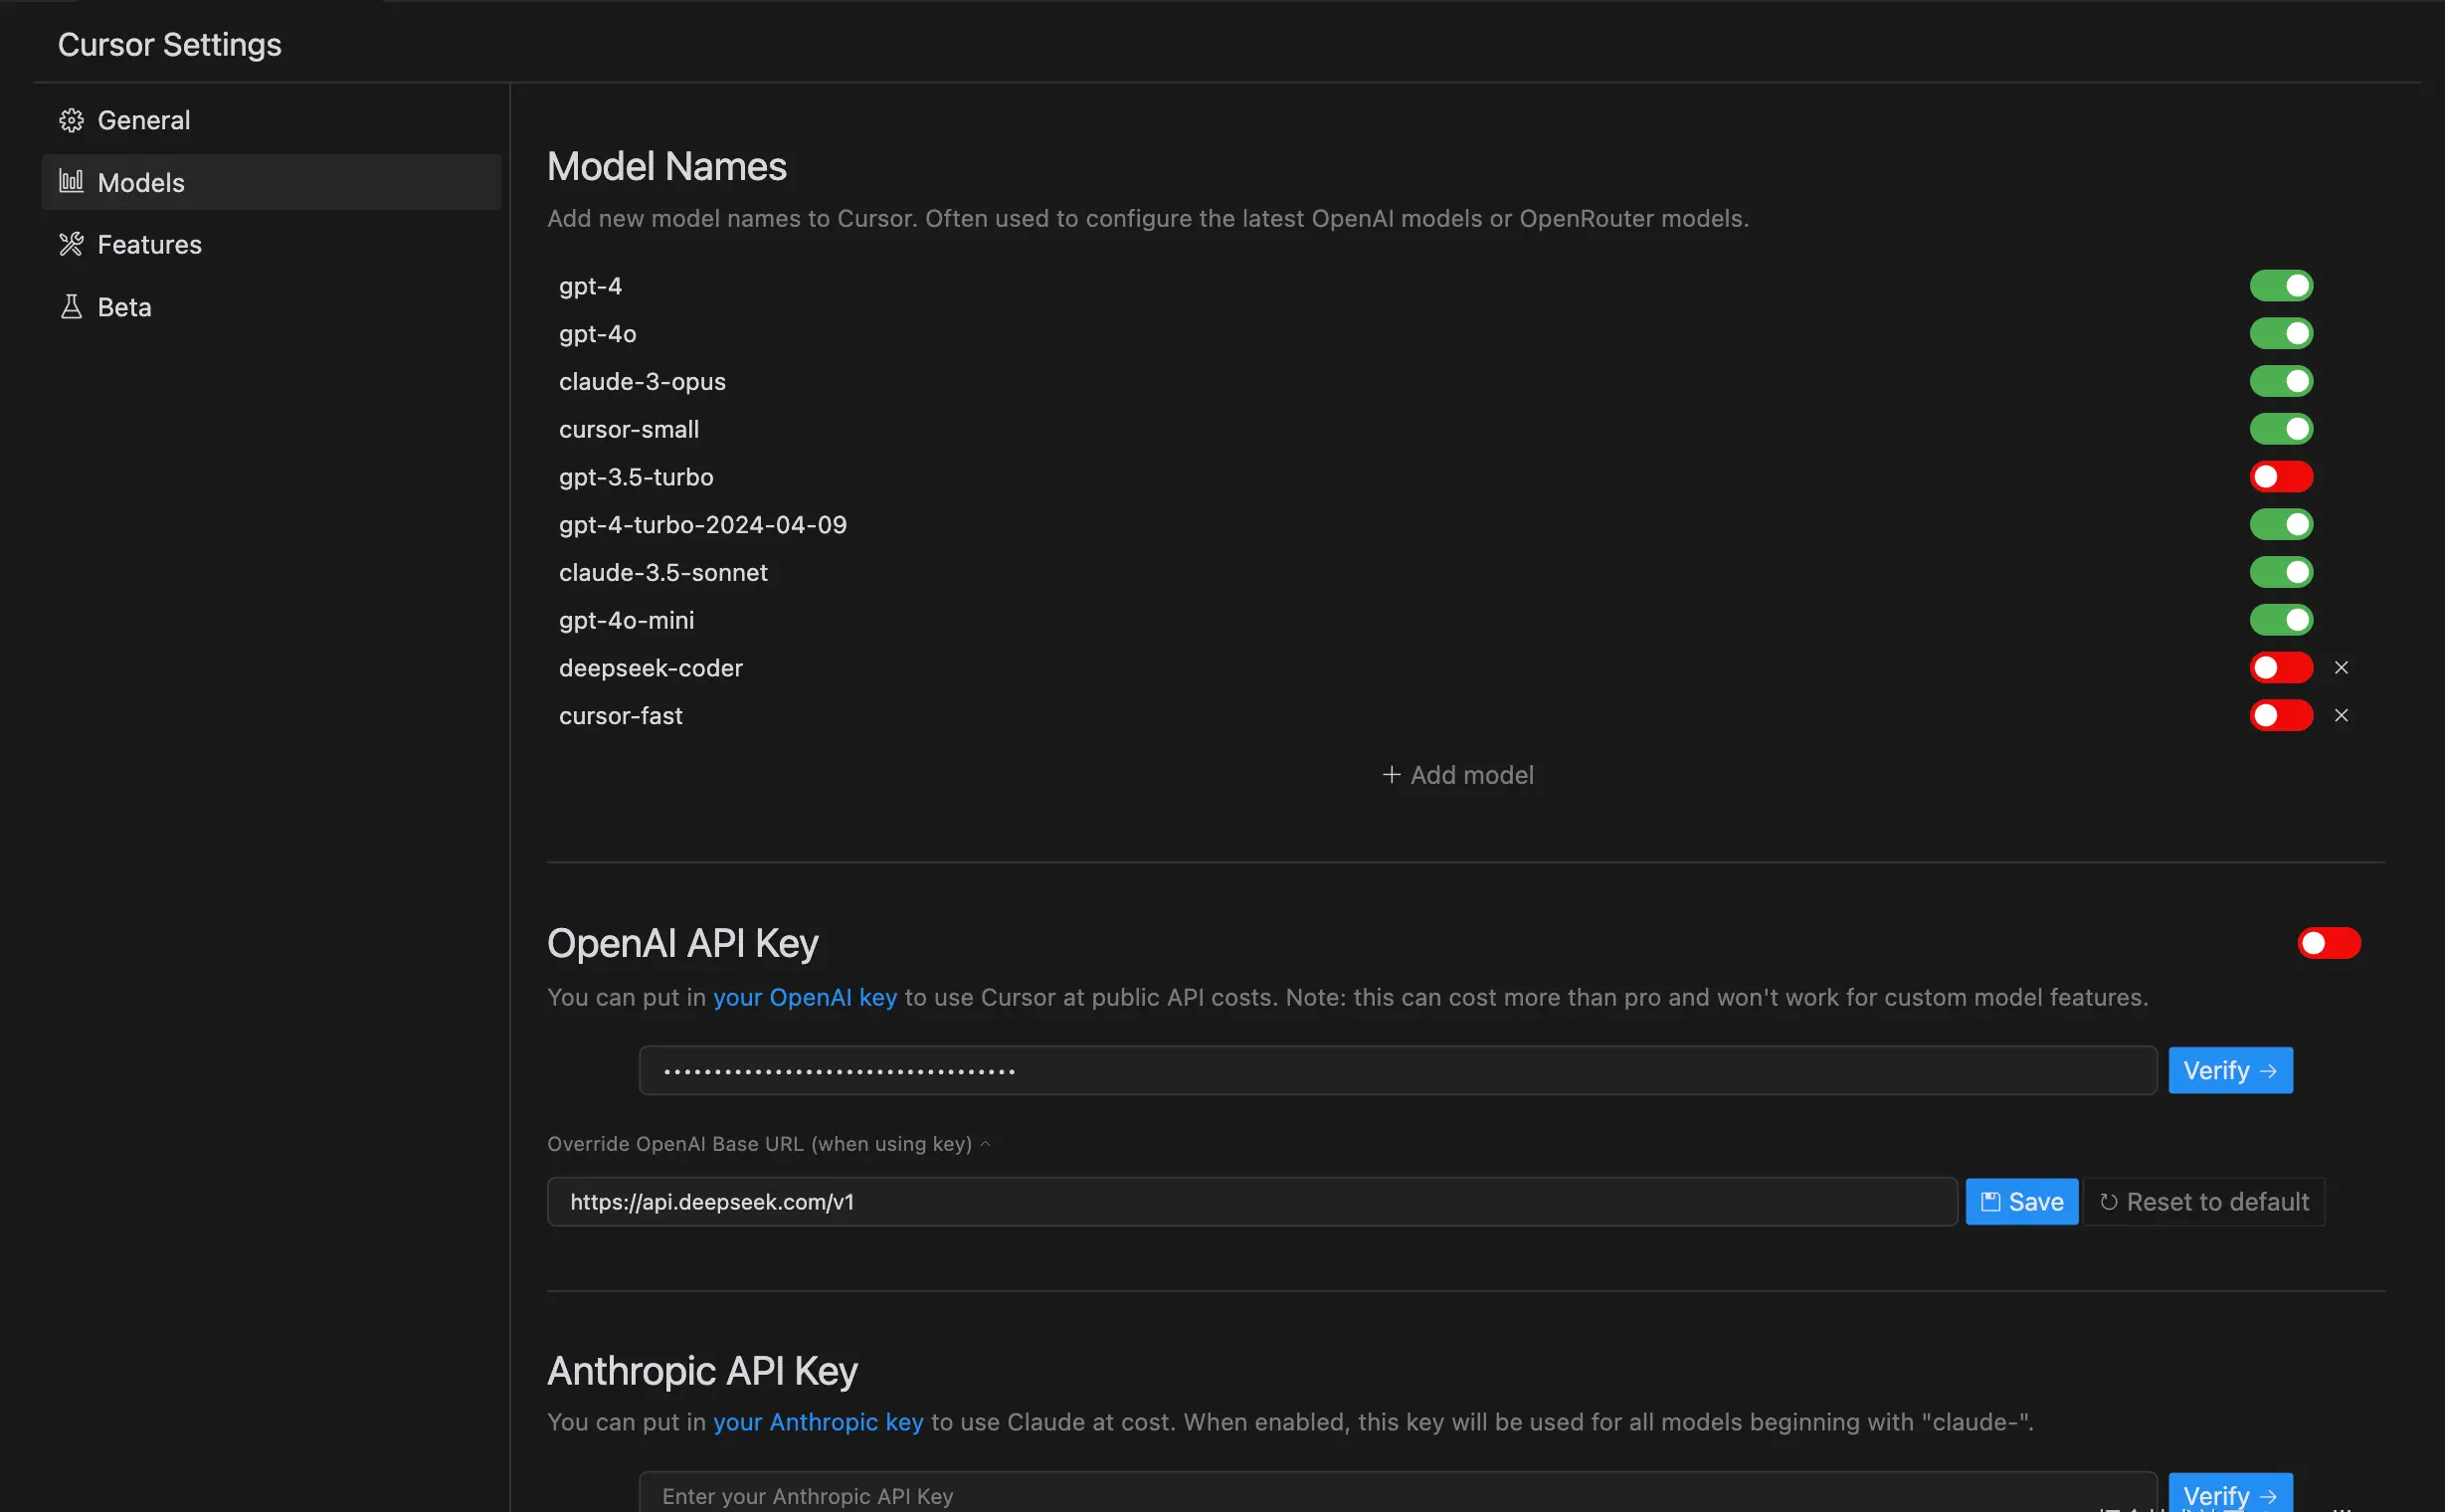2445x1512 pixels.
Task: Click the gpt-4-turbo-2024-04-09 model name
Action: pyautogui.click(x=702, y=524)
